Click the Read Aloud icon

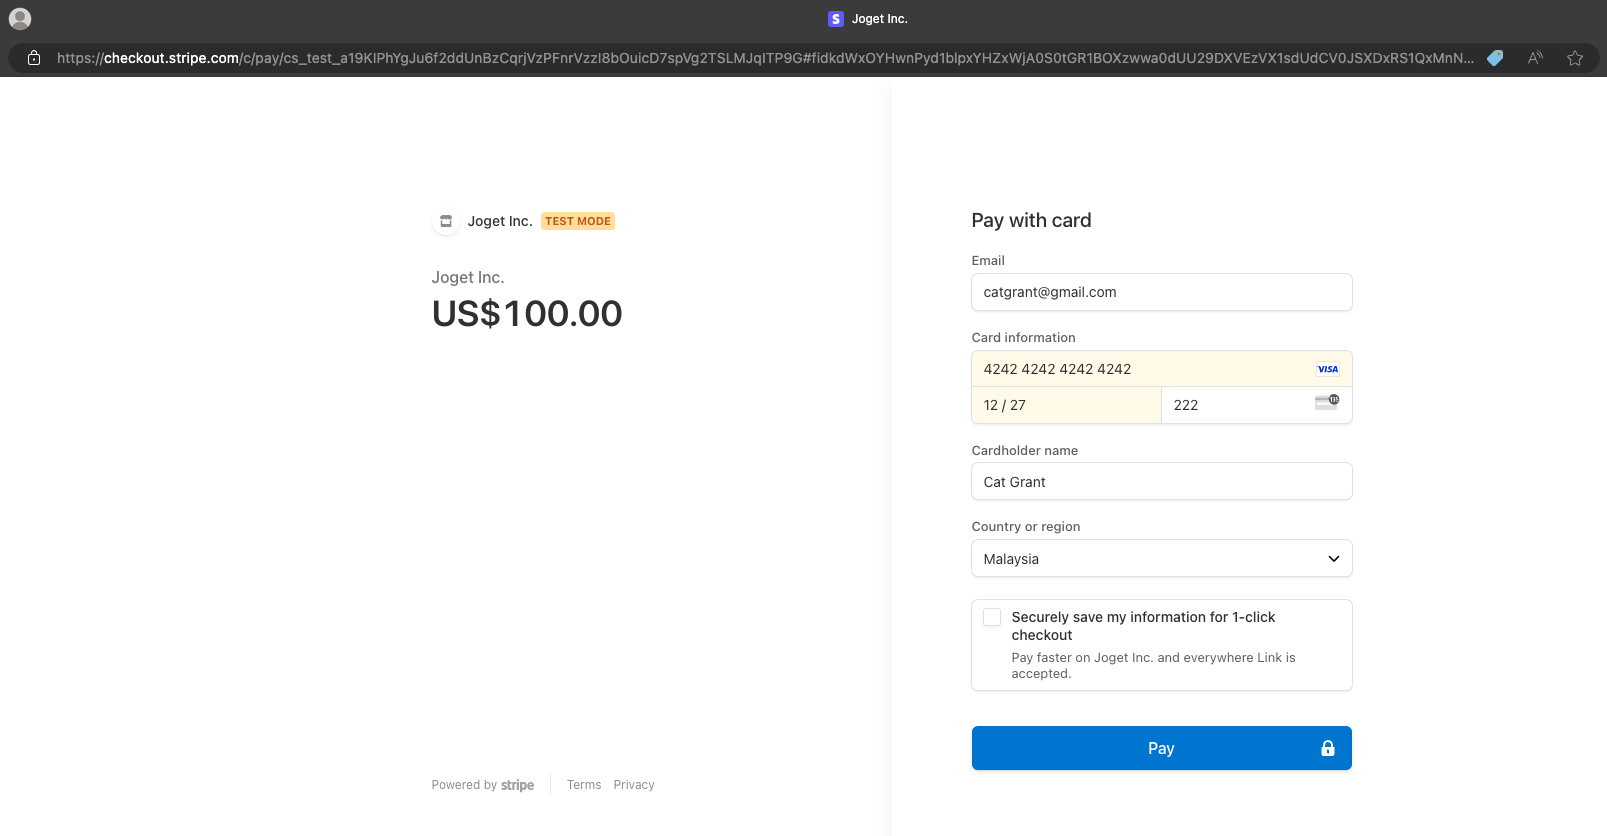coord(1535,58)
